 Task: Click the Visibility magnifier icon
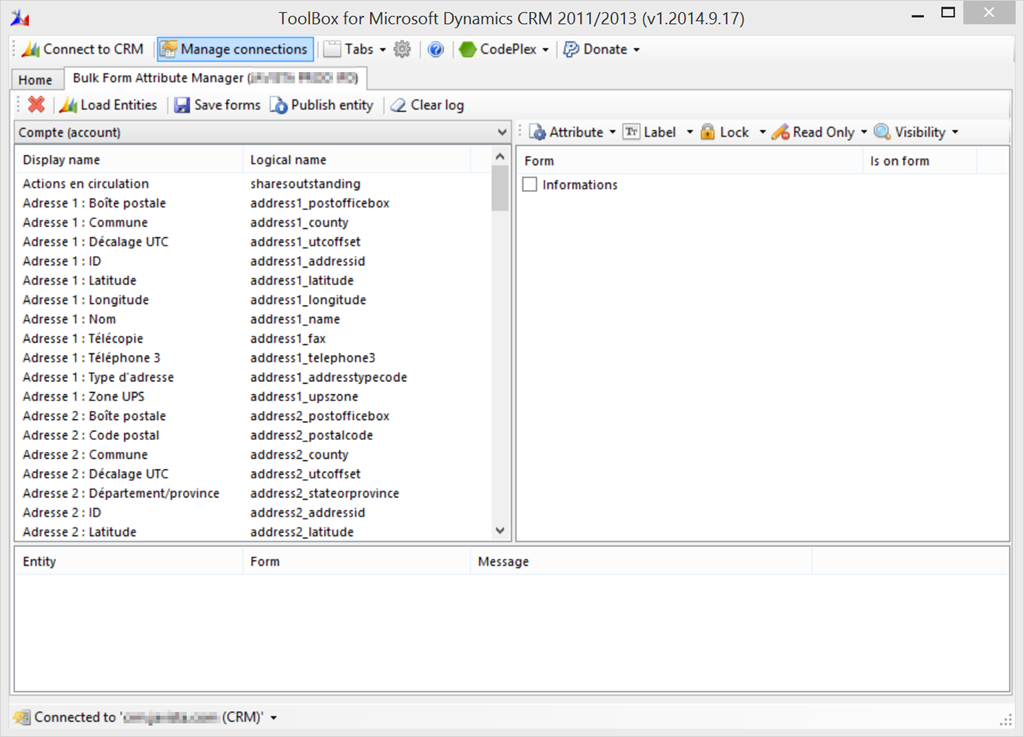click(x=882, y=132)
